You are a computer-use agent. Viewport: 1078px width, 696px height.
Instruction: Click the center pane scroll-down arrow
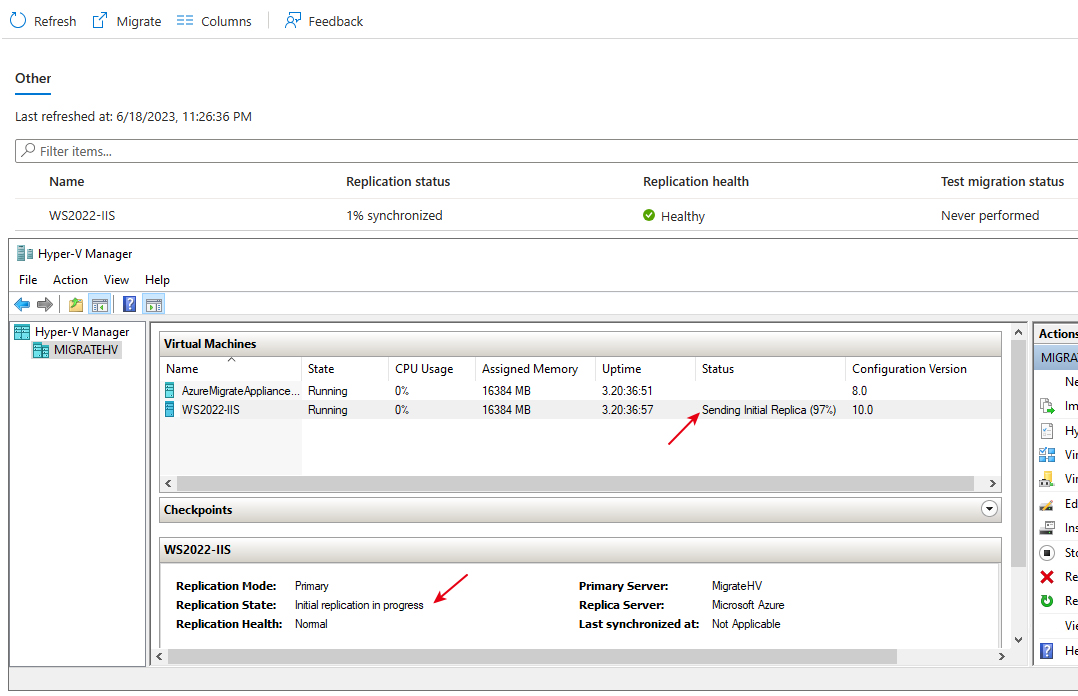1018,640
